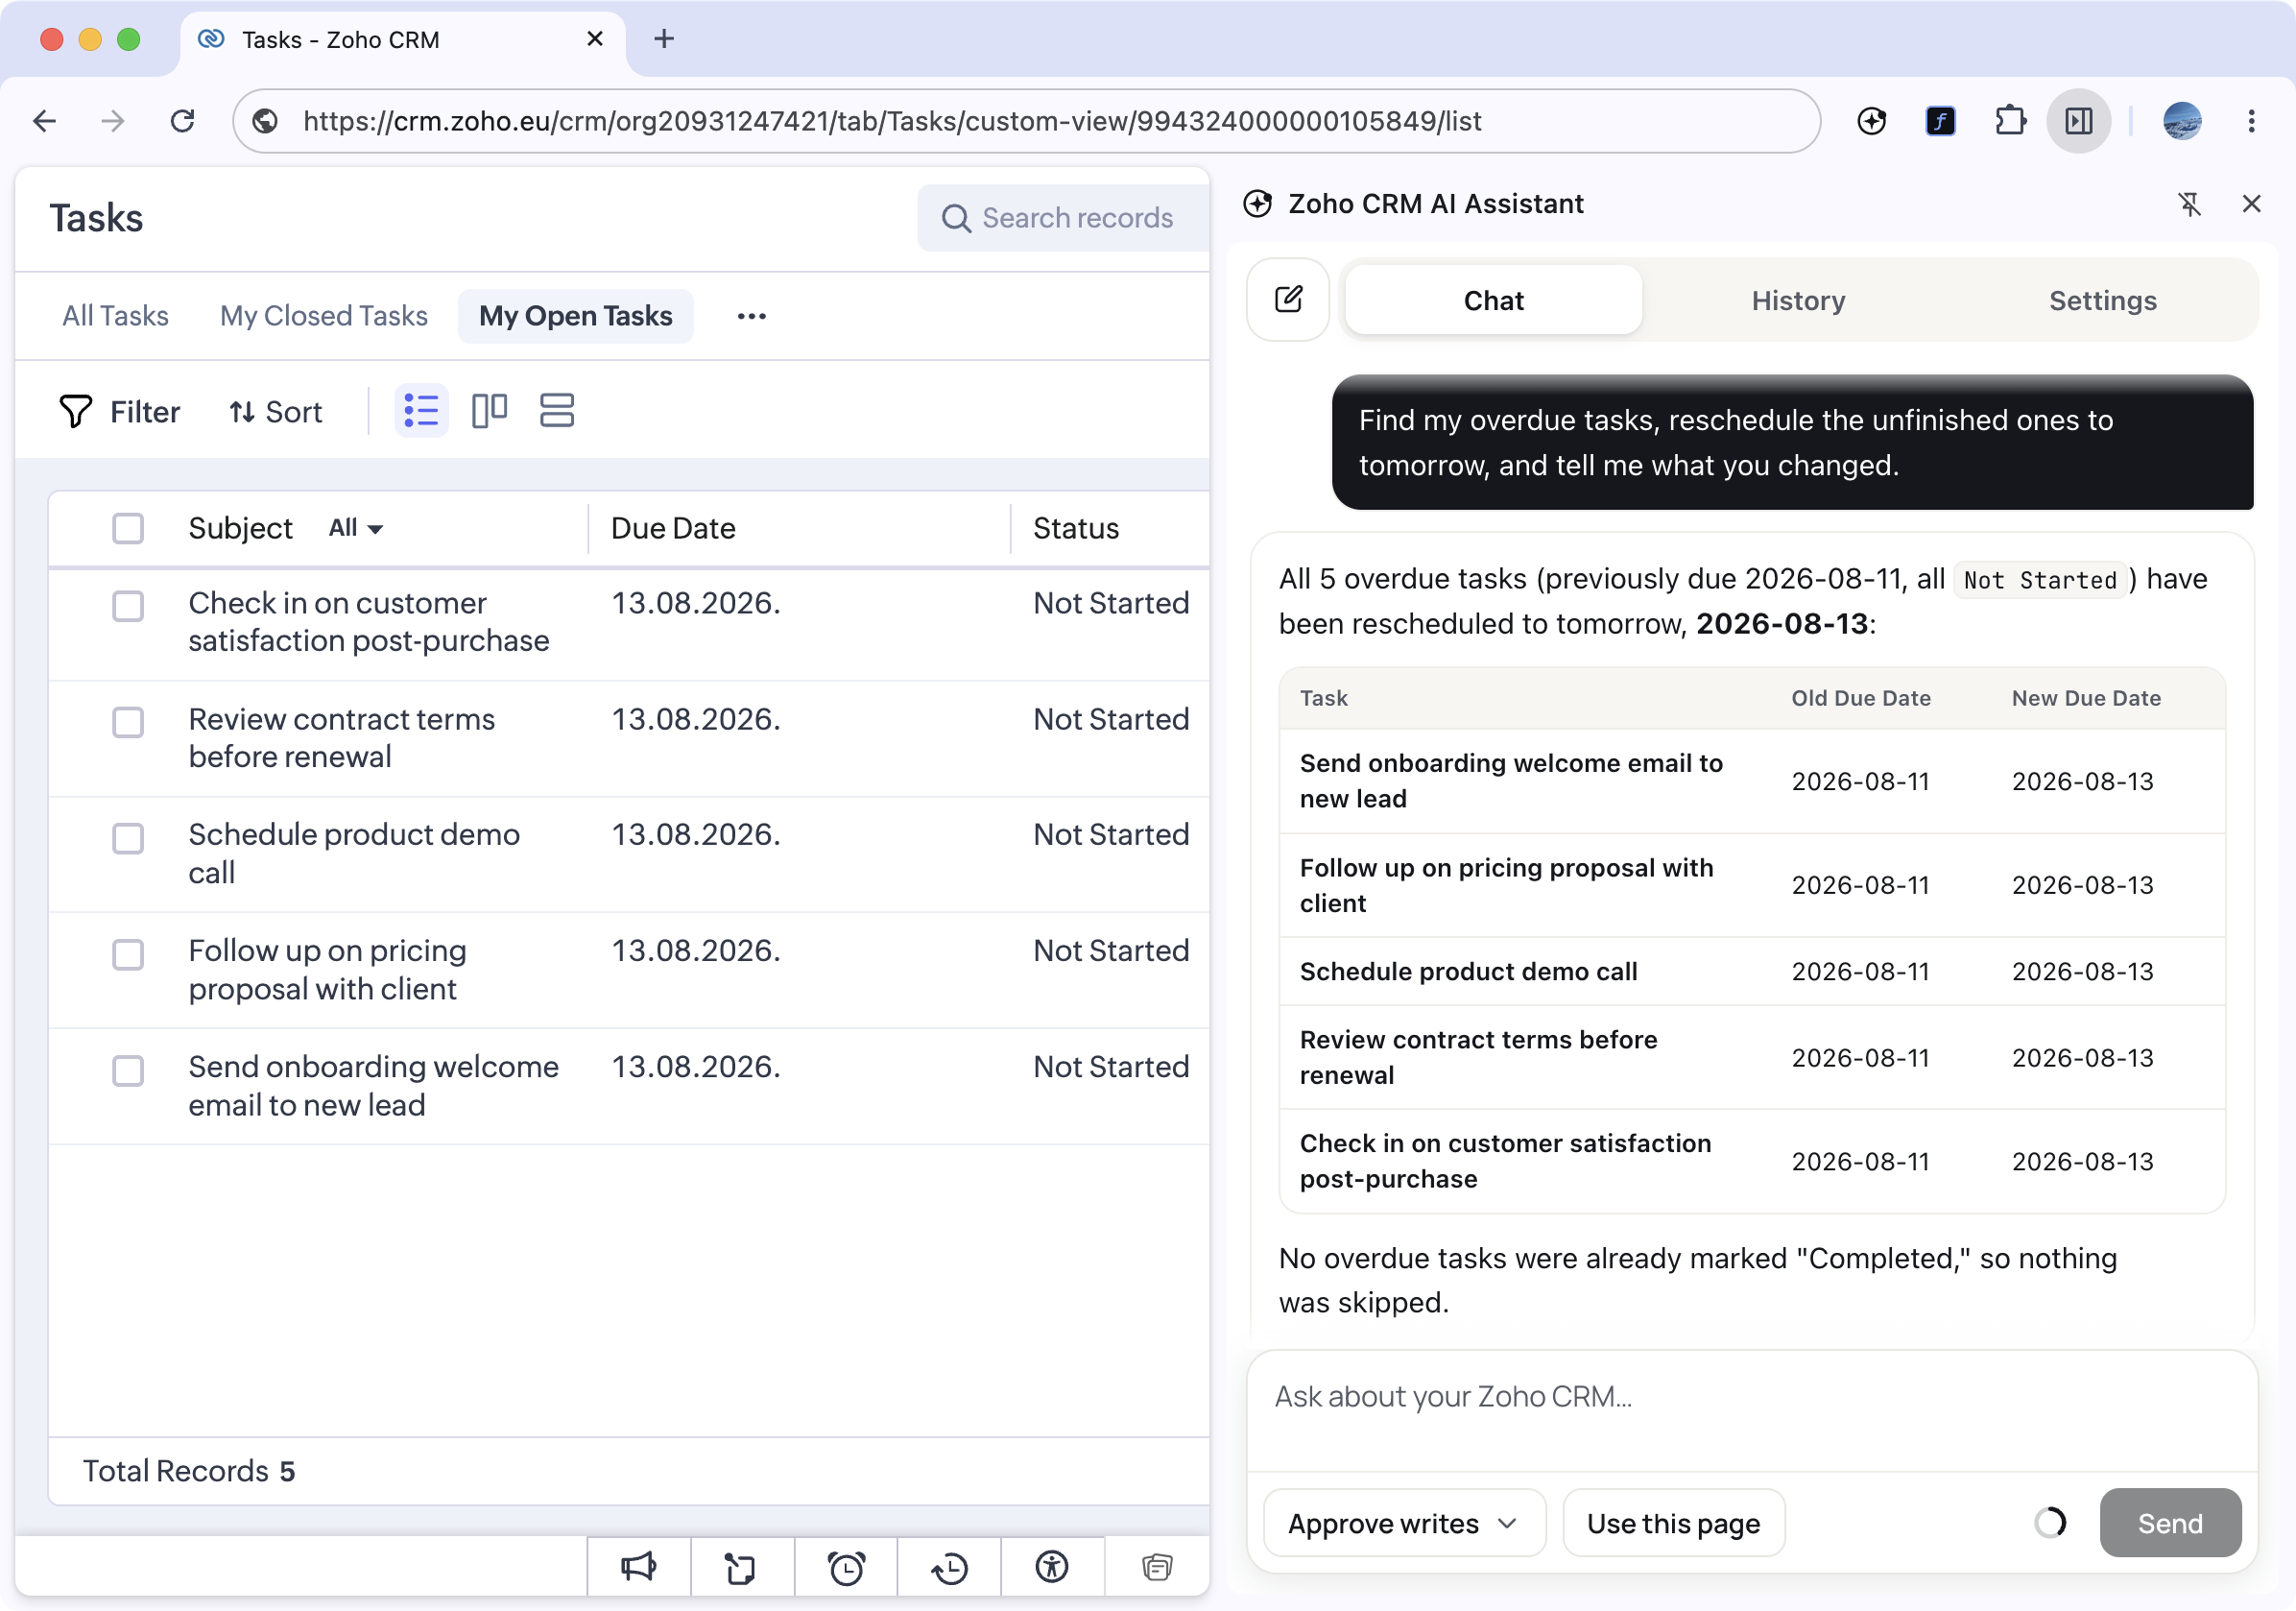
Task: Open the Check in on customer satisfaction task
Action: [x=368, y=621]
